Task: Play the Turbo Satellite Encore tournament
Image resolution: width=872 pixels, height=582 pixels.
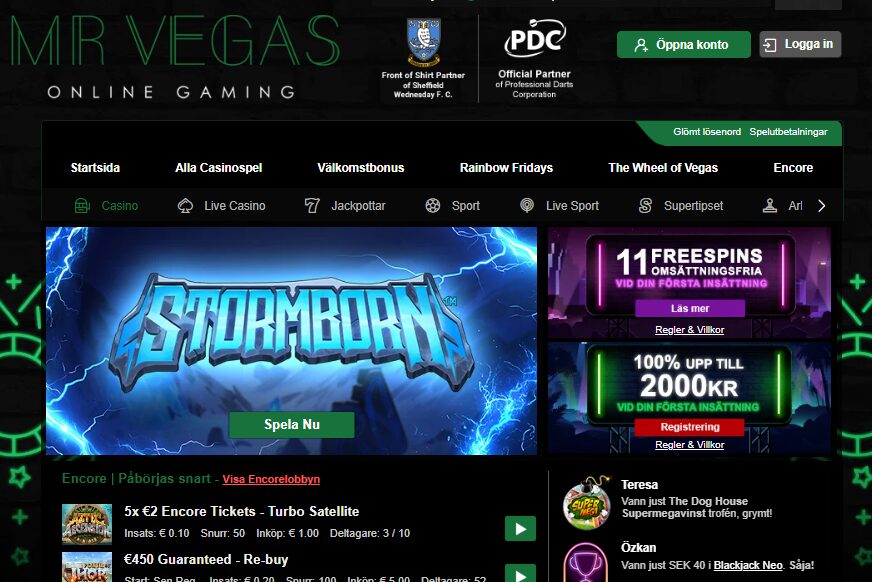Action: coord(521,529)
